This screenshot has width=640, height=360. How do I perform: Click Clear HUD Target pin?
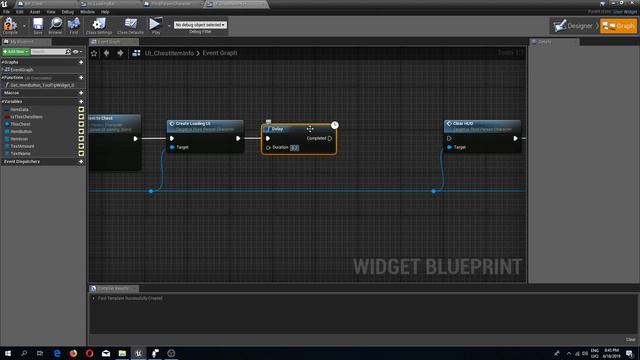pyautogui.click(x=449, y=147)
